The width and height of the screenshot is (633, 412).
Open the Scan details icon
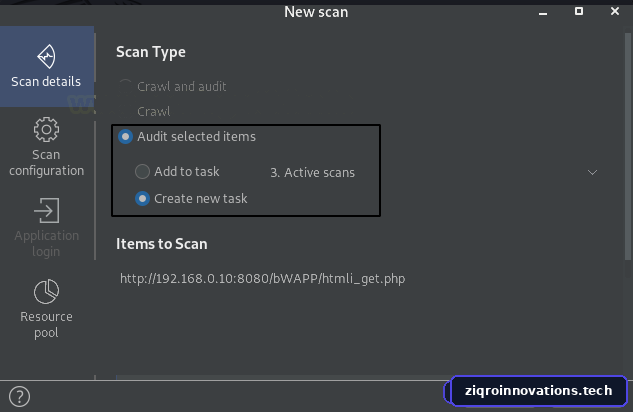(x=46, y=56)
